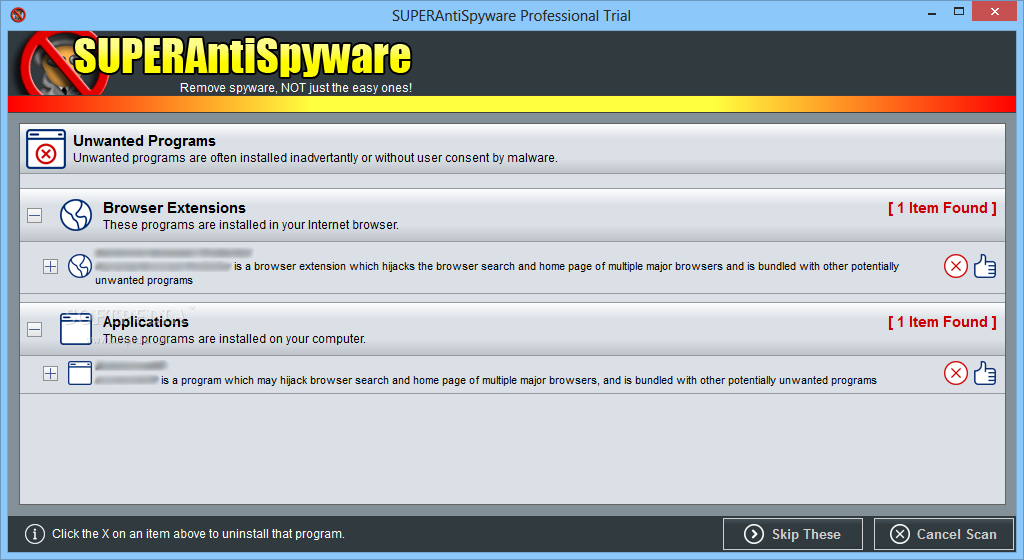
Task: Close the SUPERAntiSpyware window
Action: click(x=995, y=12)
